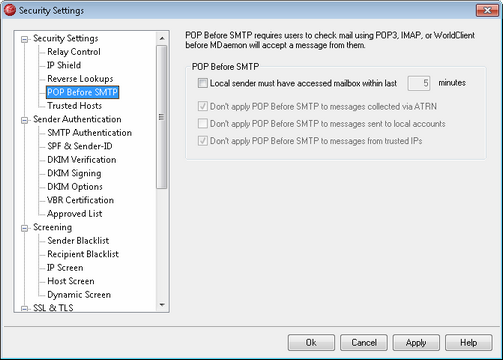Viewport: 503px width, 360px height.
Task: Click the Ok button
Action: (311, 343)
